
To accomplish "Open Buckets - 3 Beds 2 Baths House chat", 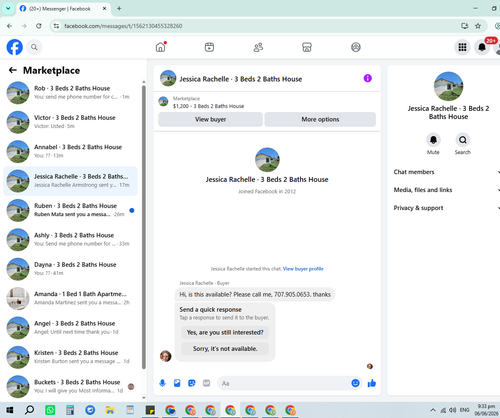I will click(x=70, y=386).
